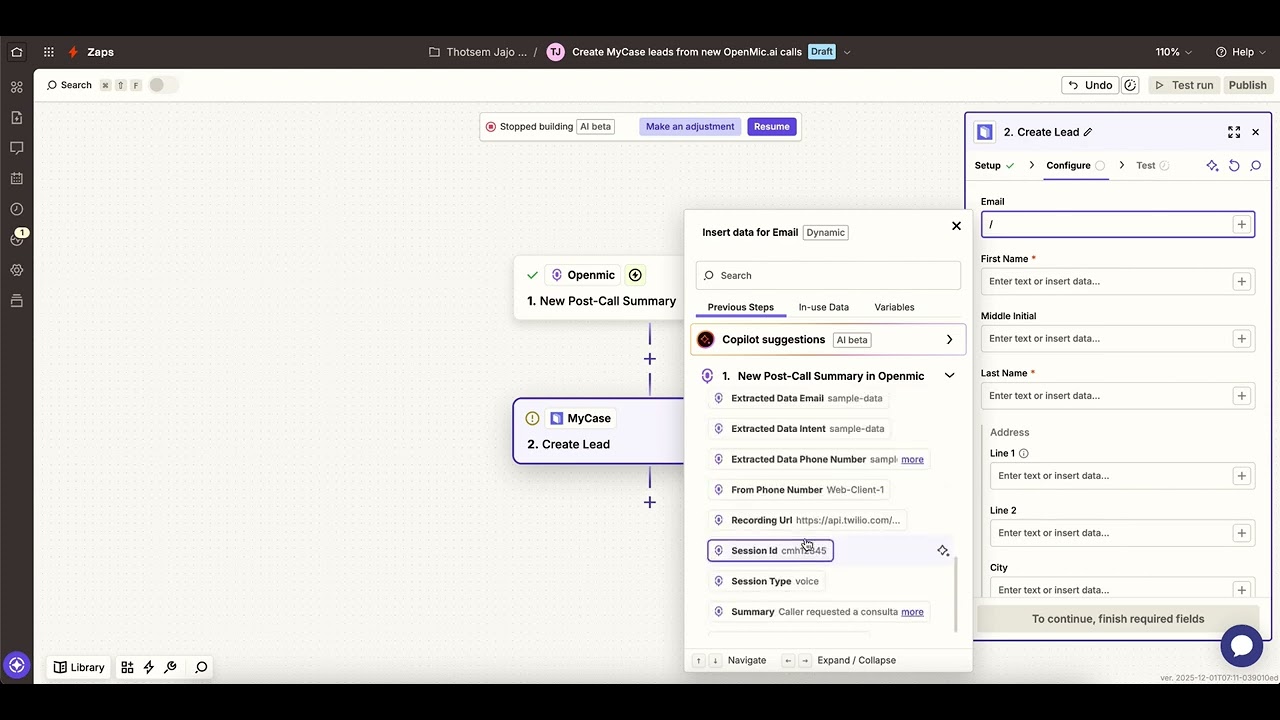
Task: Open the settings gear in left sidebar
Action: coord(17,270)
